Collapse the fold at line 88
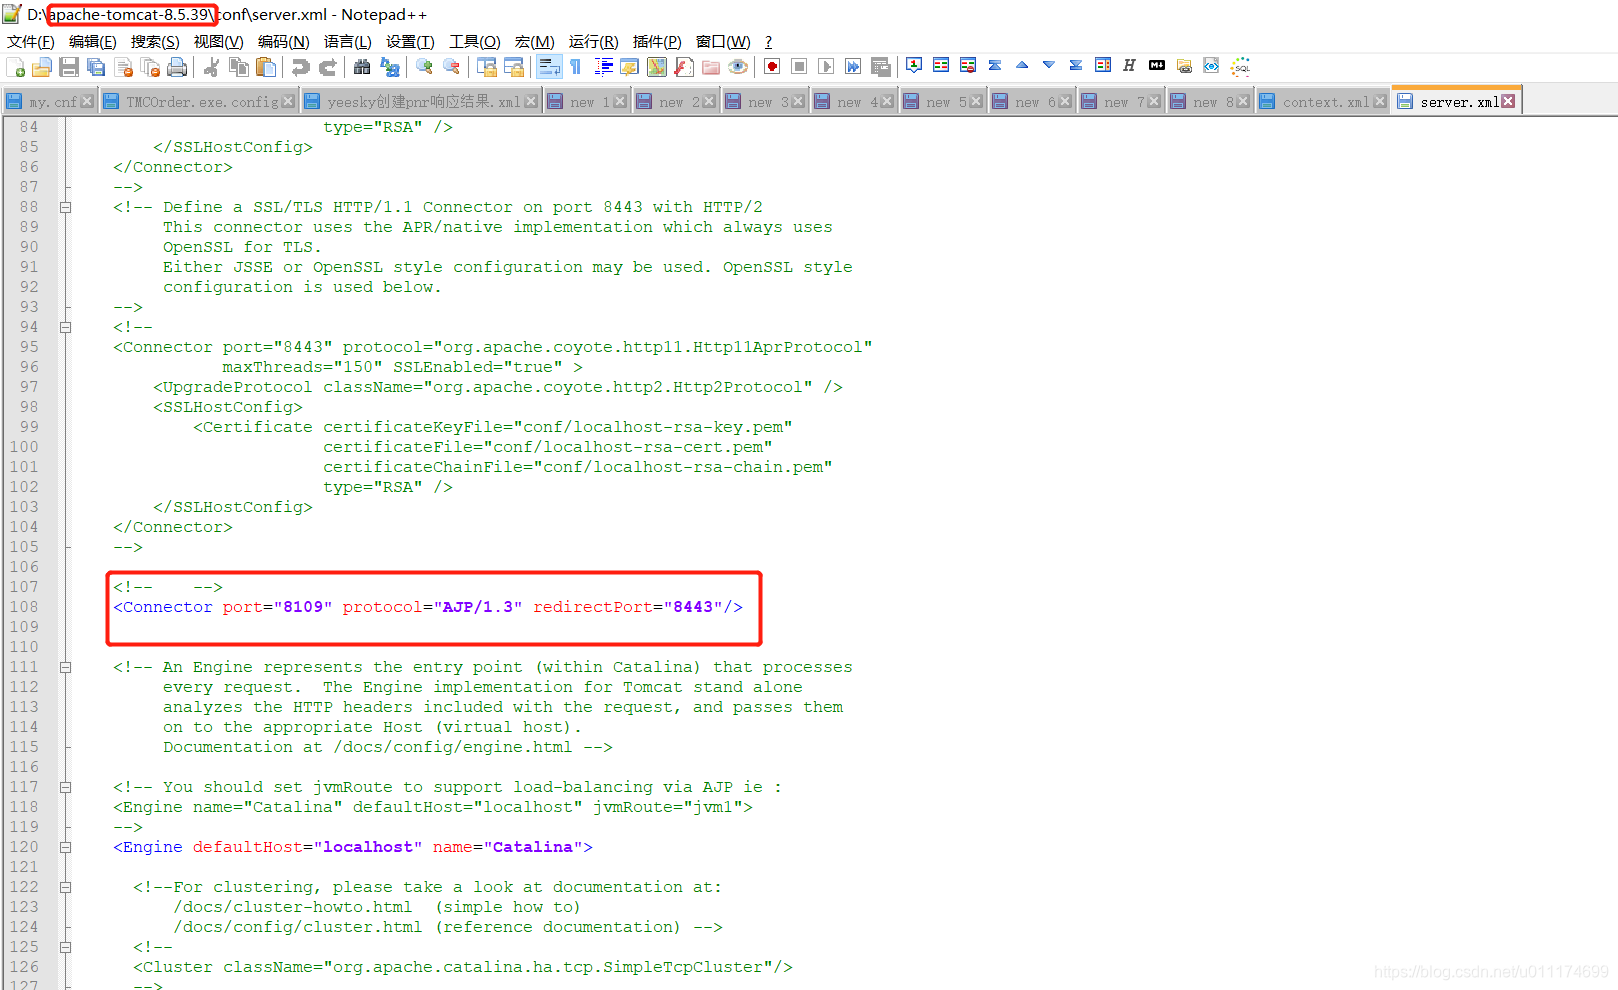The image size is (1618, 990). point(65,207)
